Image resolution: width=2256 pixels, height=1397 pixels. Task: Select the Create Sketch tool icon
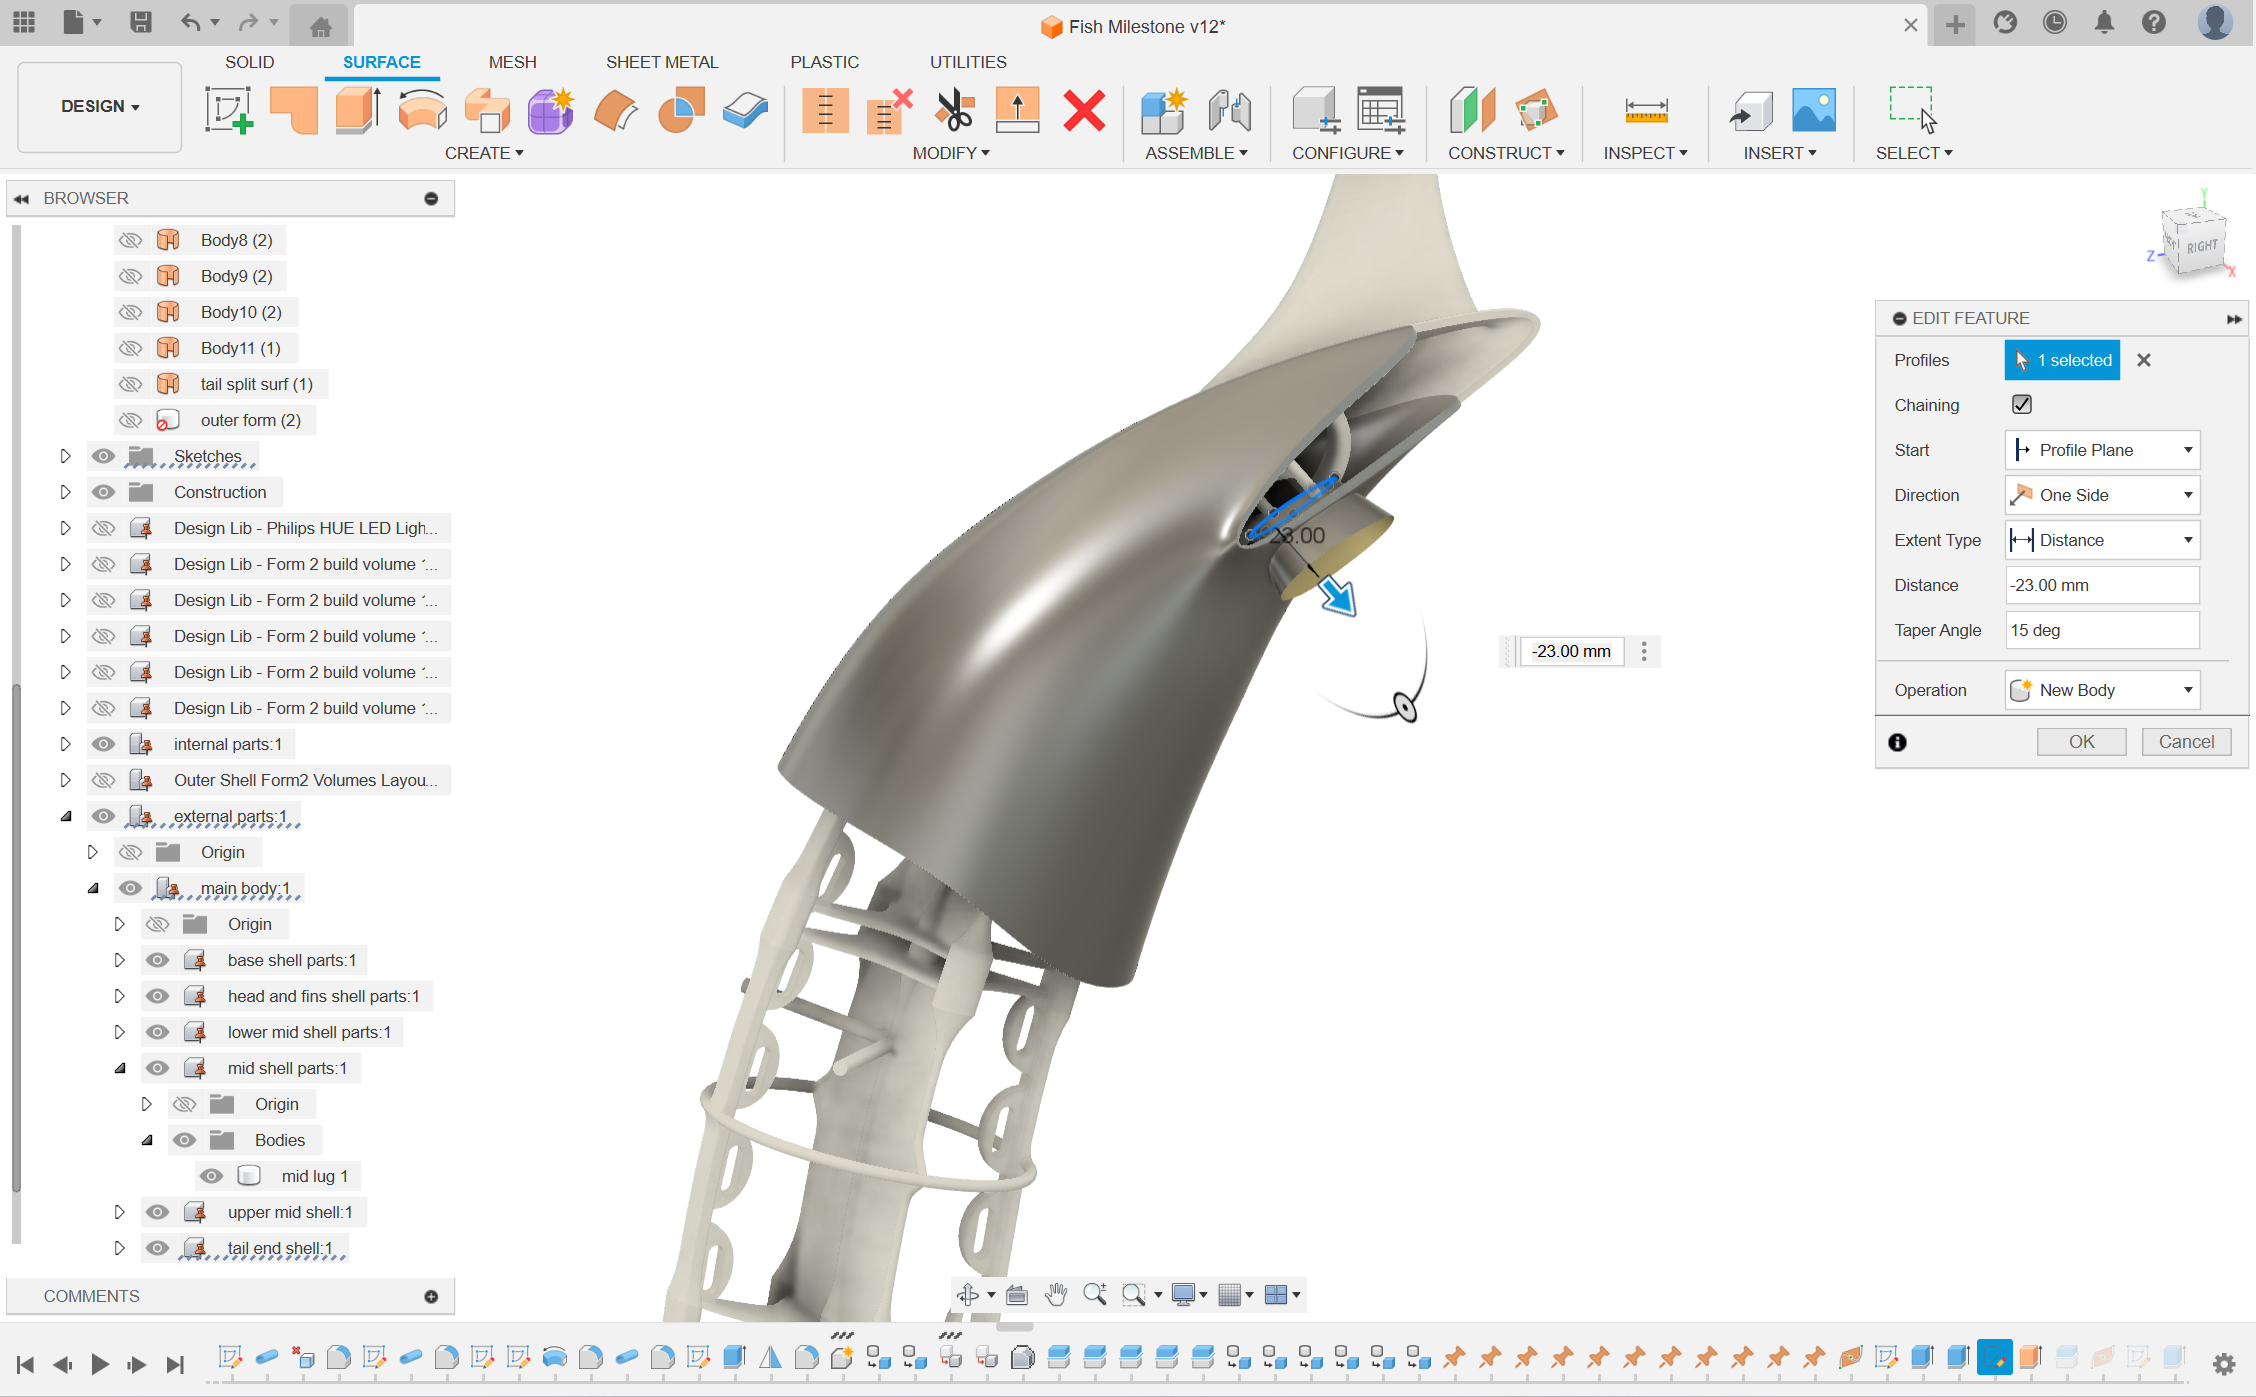229,110
